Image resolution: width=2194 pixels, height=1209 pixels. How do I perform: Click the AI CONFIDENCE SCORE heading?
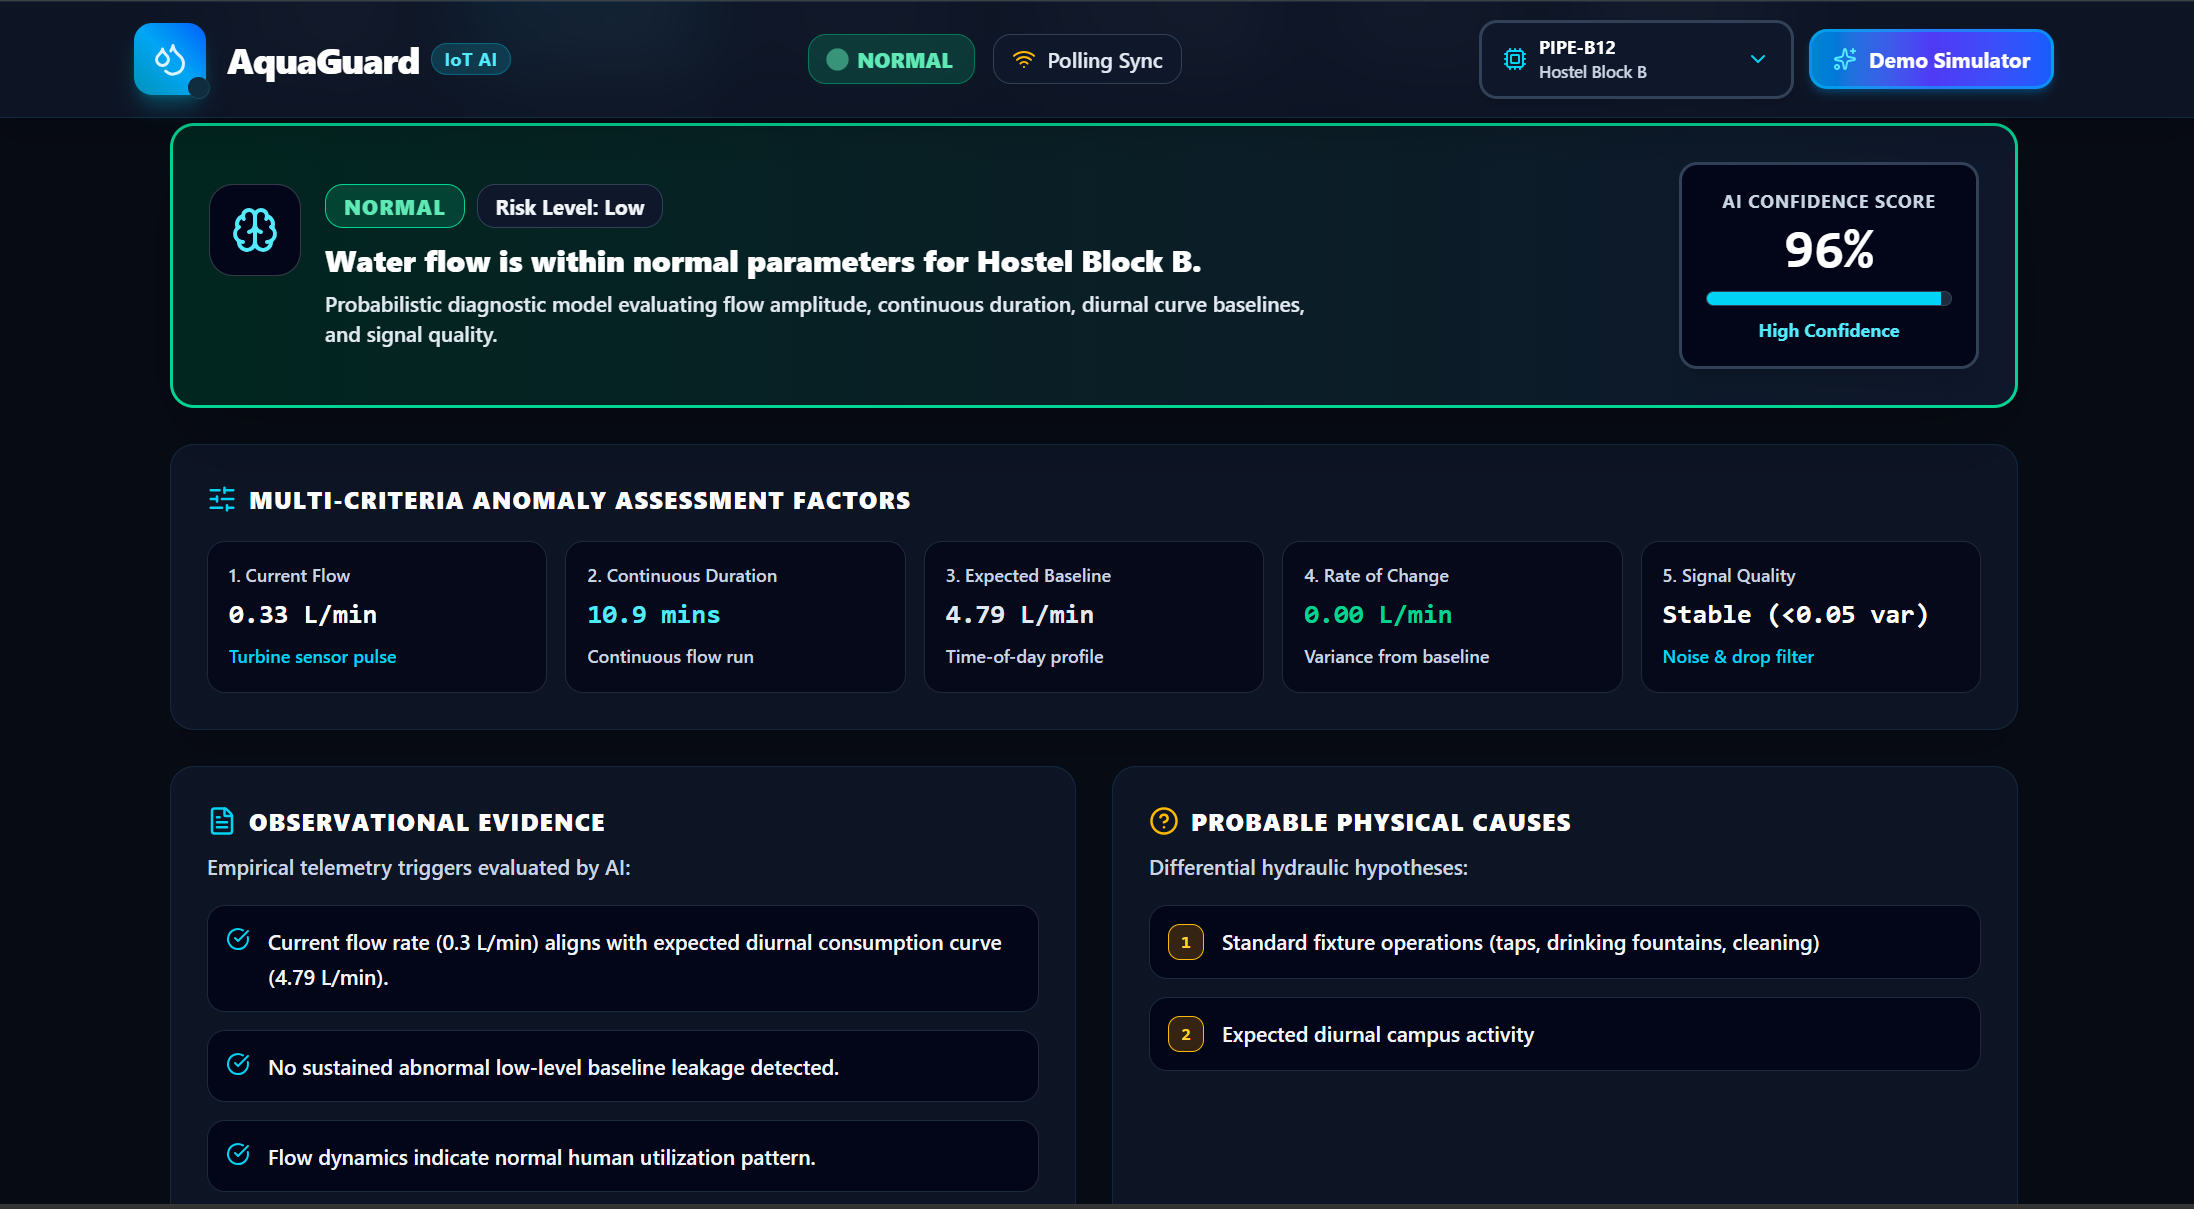(1829, 202)
